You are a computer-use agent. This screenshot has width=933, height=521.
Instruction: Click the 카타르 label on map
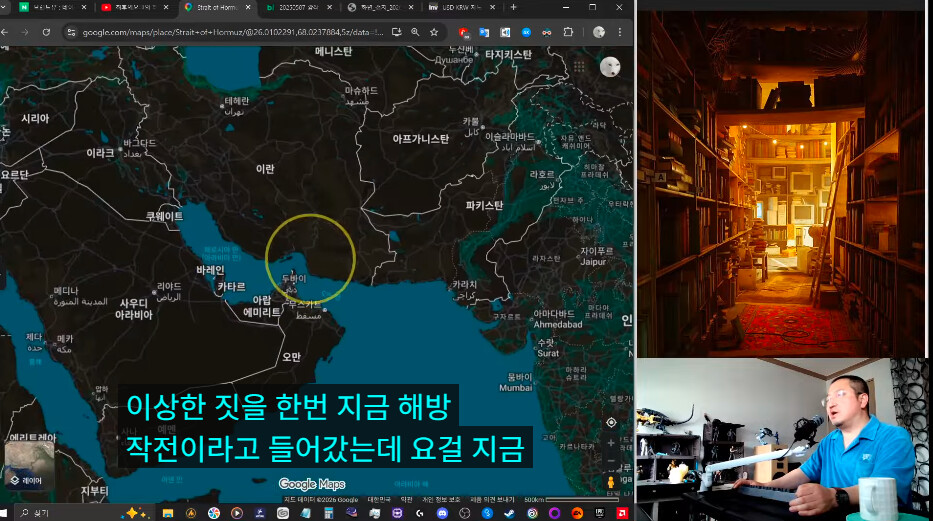231,287
